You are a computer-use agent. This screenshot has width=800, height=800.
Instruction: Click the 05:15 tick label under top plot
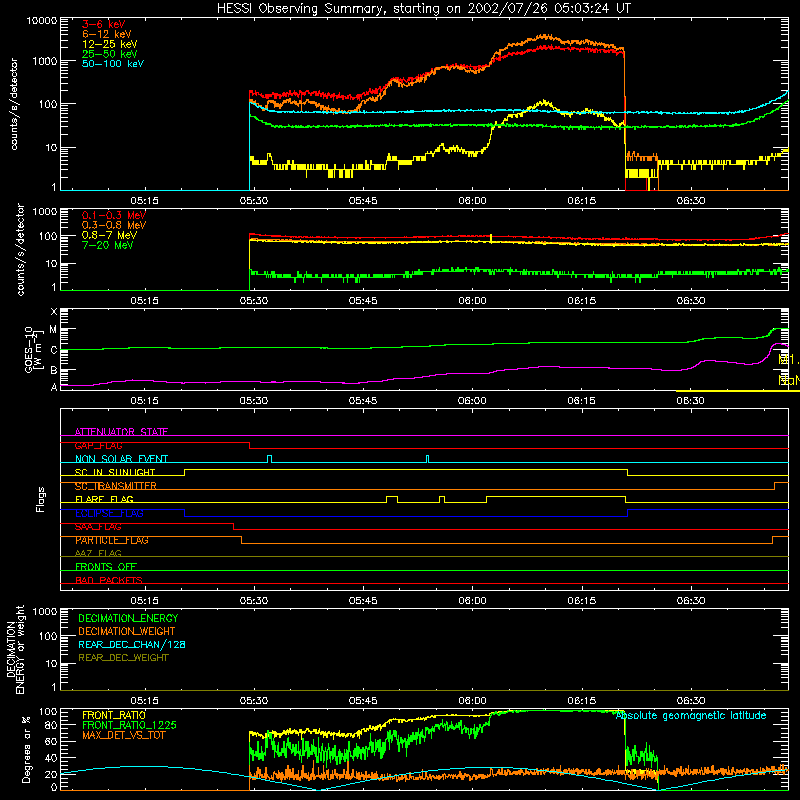pyautogui.click(x=144, y=201)
